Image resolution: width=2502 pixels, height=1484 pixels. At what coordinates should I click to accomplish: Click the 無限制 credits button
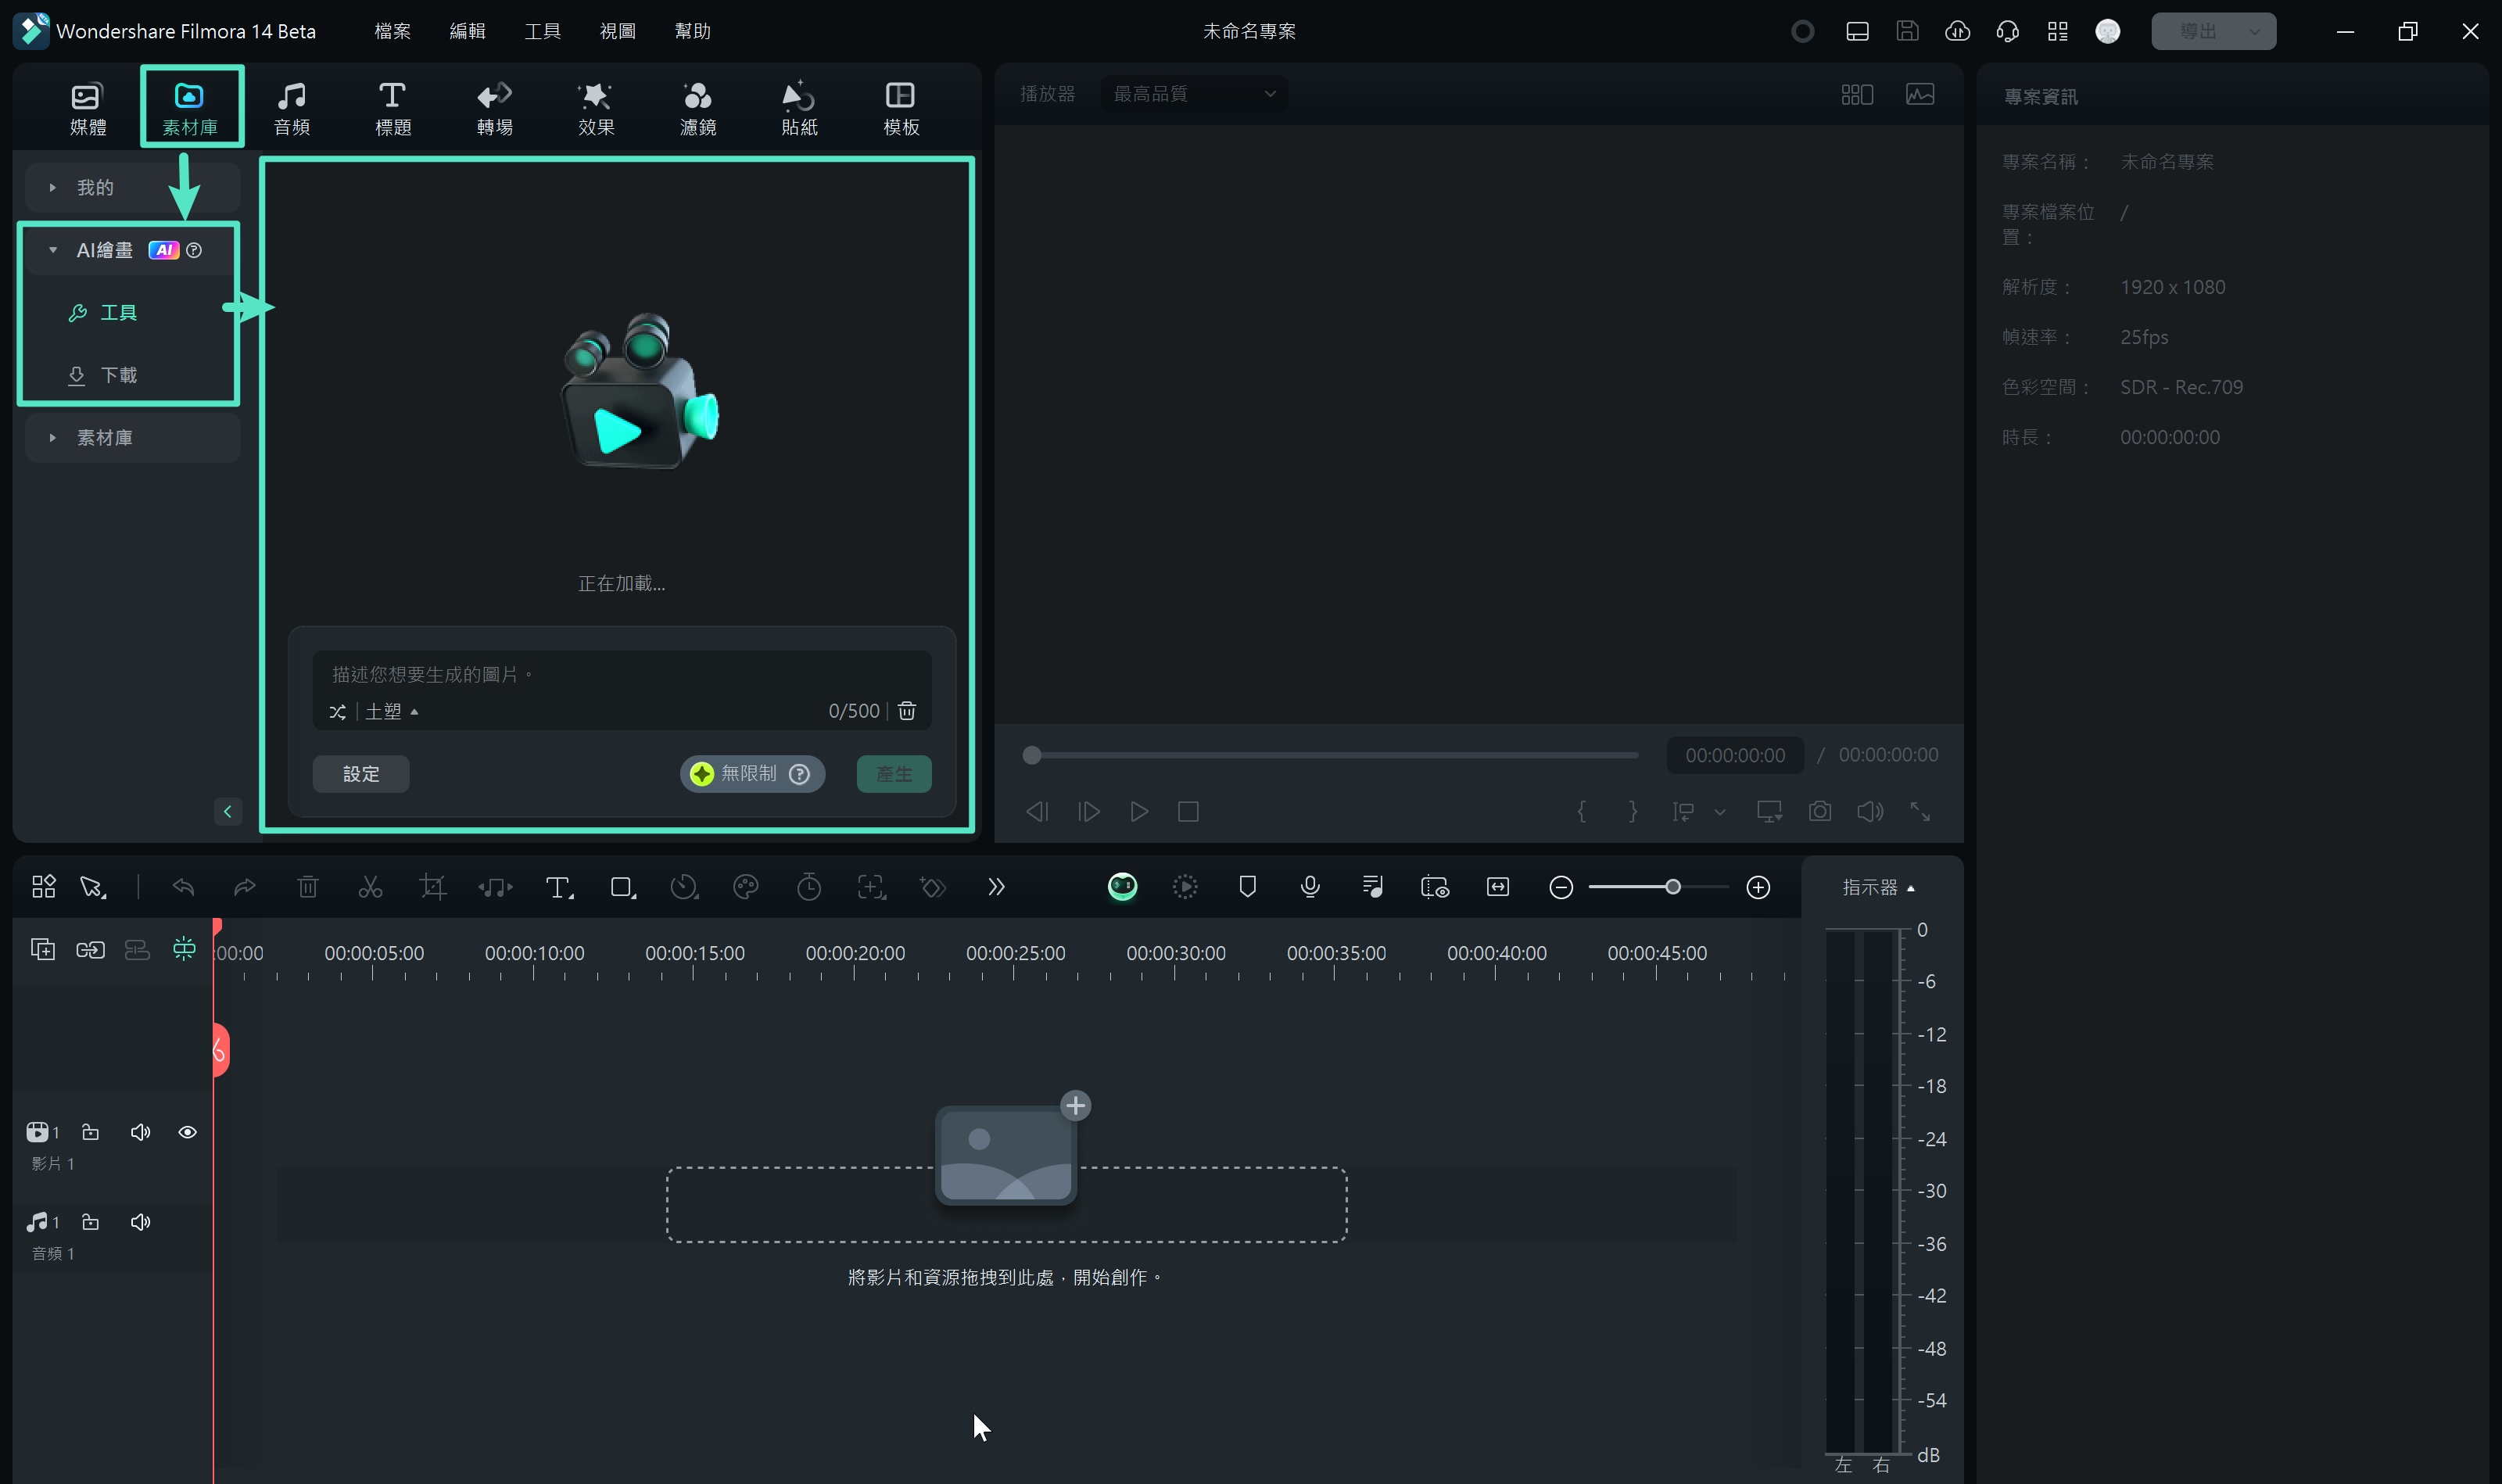tap(752, 774)
